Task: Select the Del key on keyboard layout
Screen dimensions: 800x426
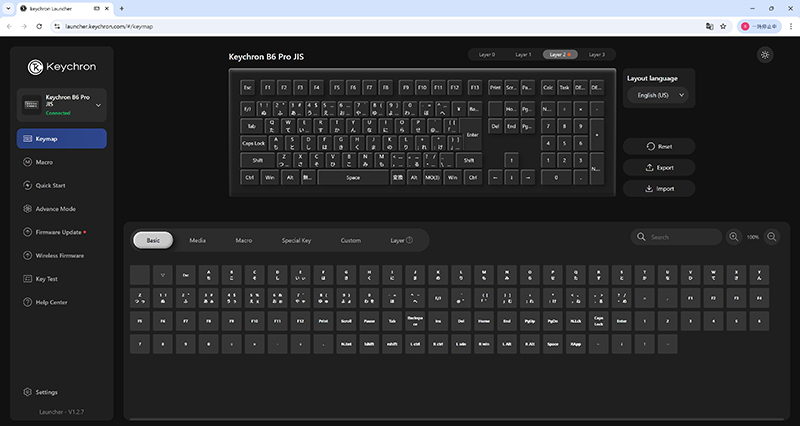Action: (495, 126)
